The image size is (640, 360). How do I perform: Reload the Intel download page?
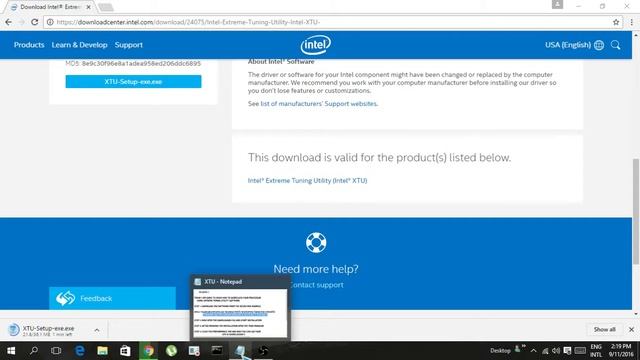(x=35, y=22)
